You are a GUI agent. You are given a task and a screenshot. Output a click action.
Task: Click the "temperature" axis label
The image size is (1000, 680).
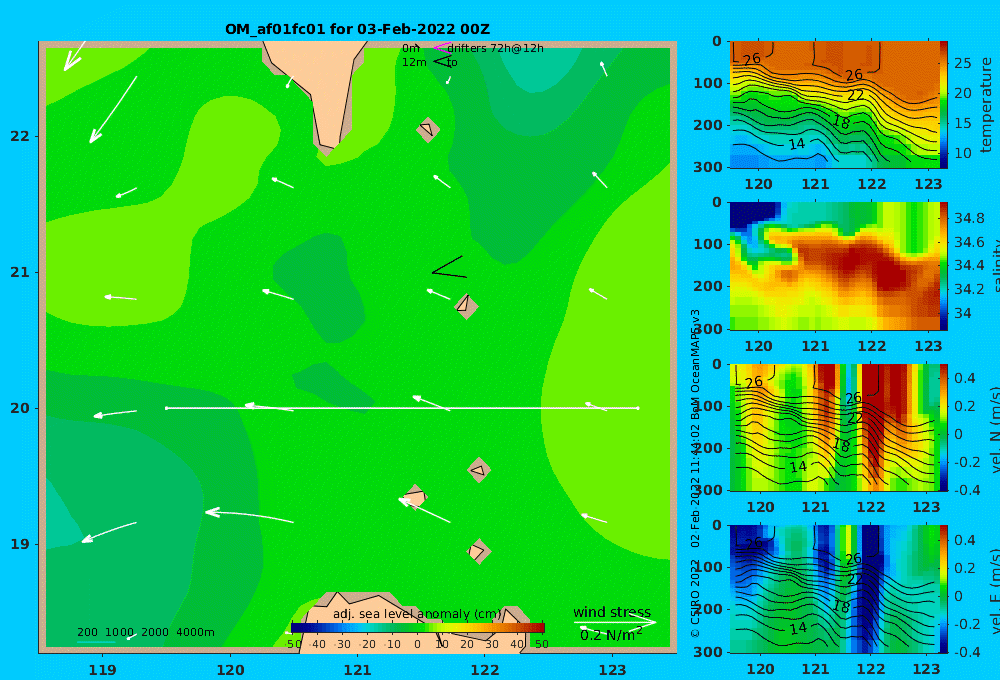(x=987, y=105)
